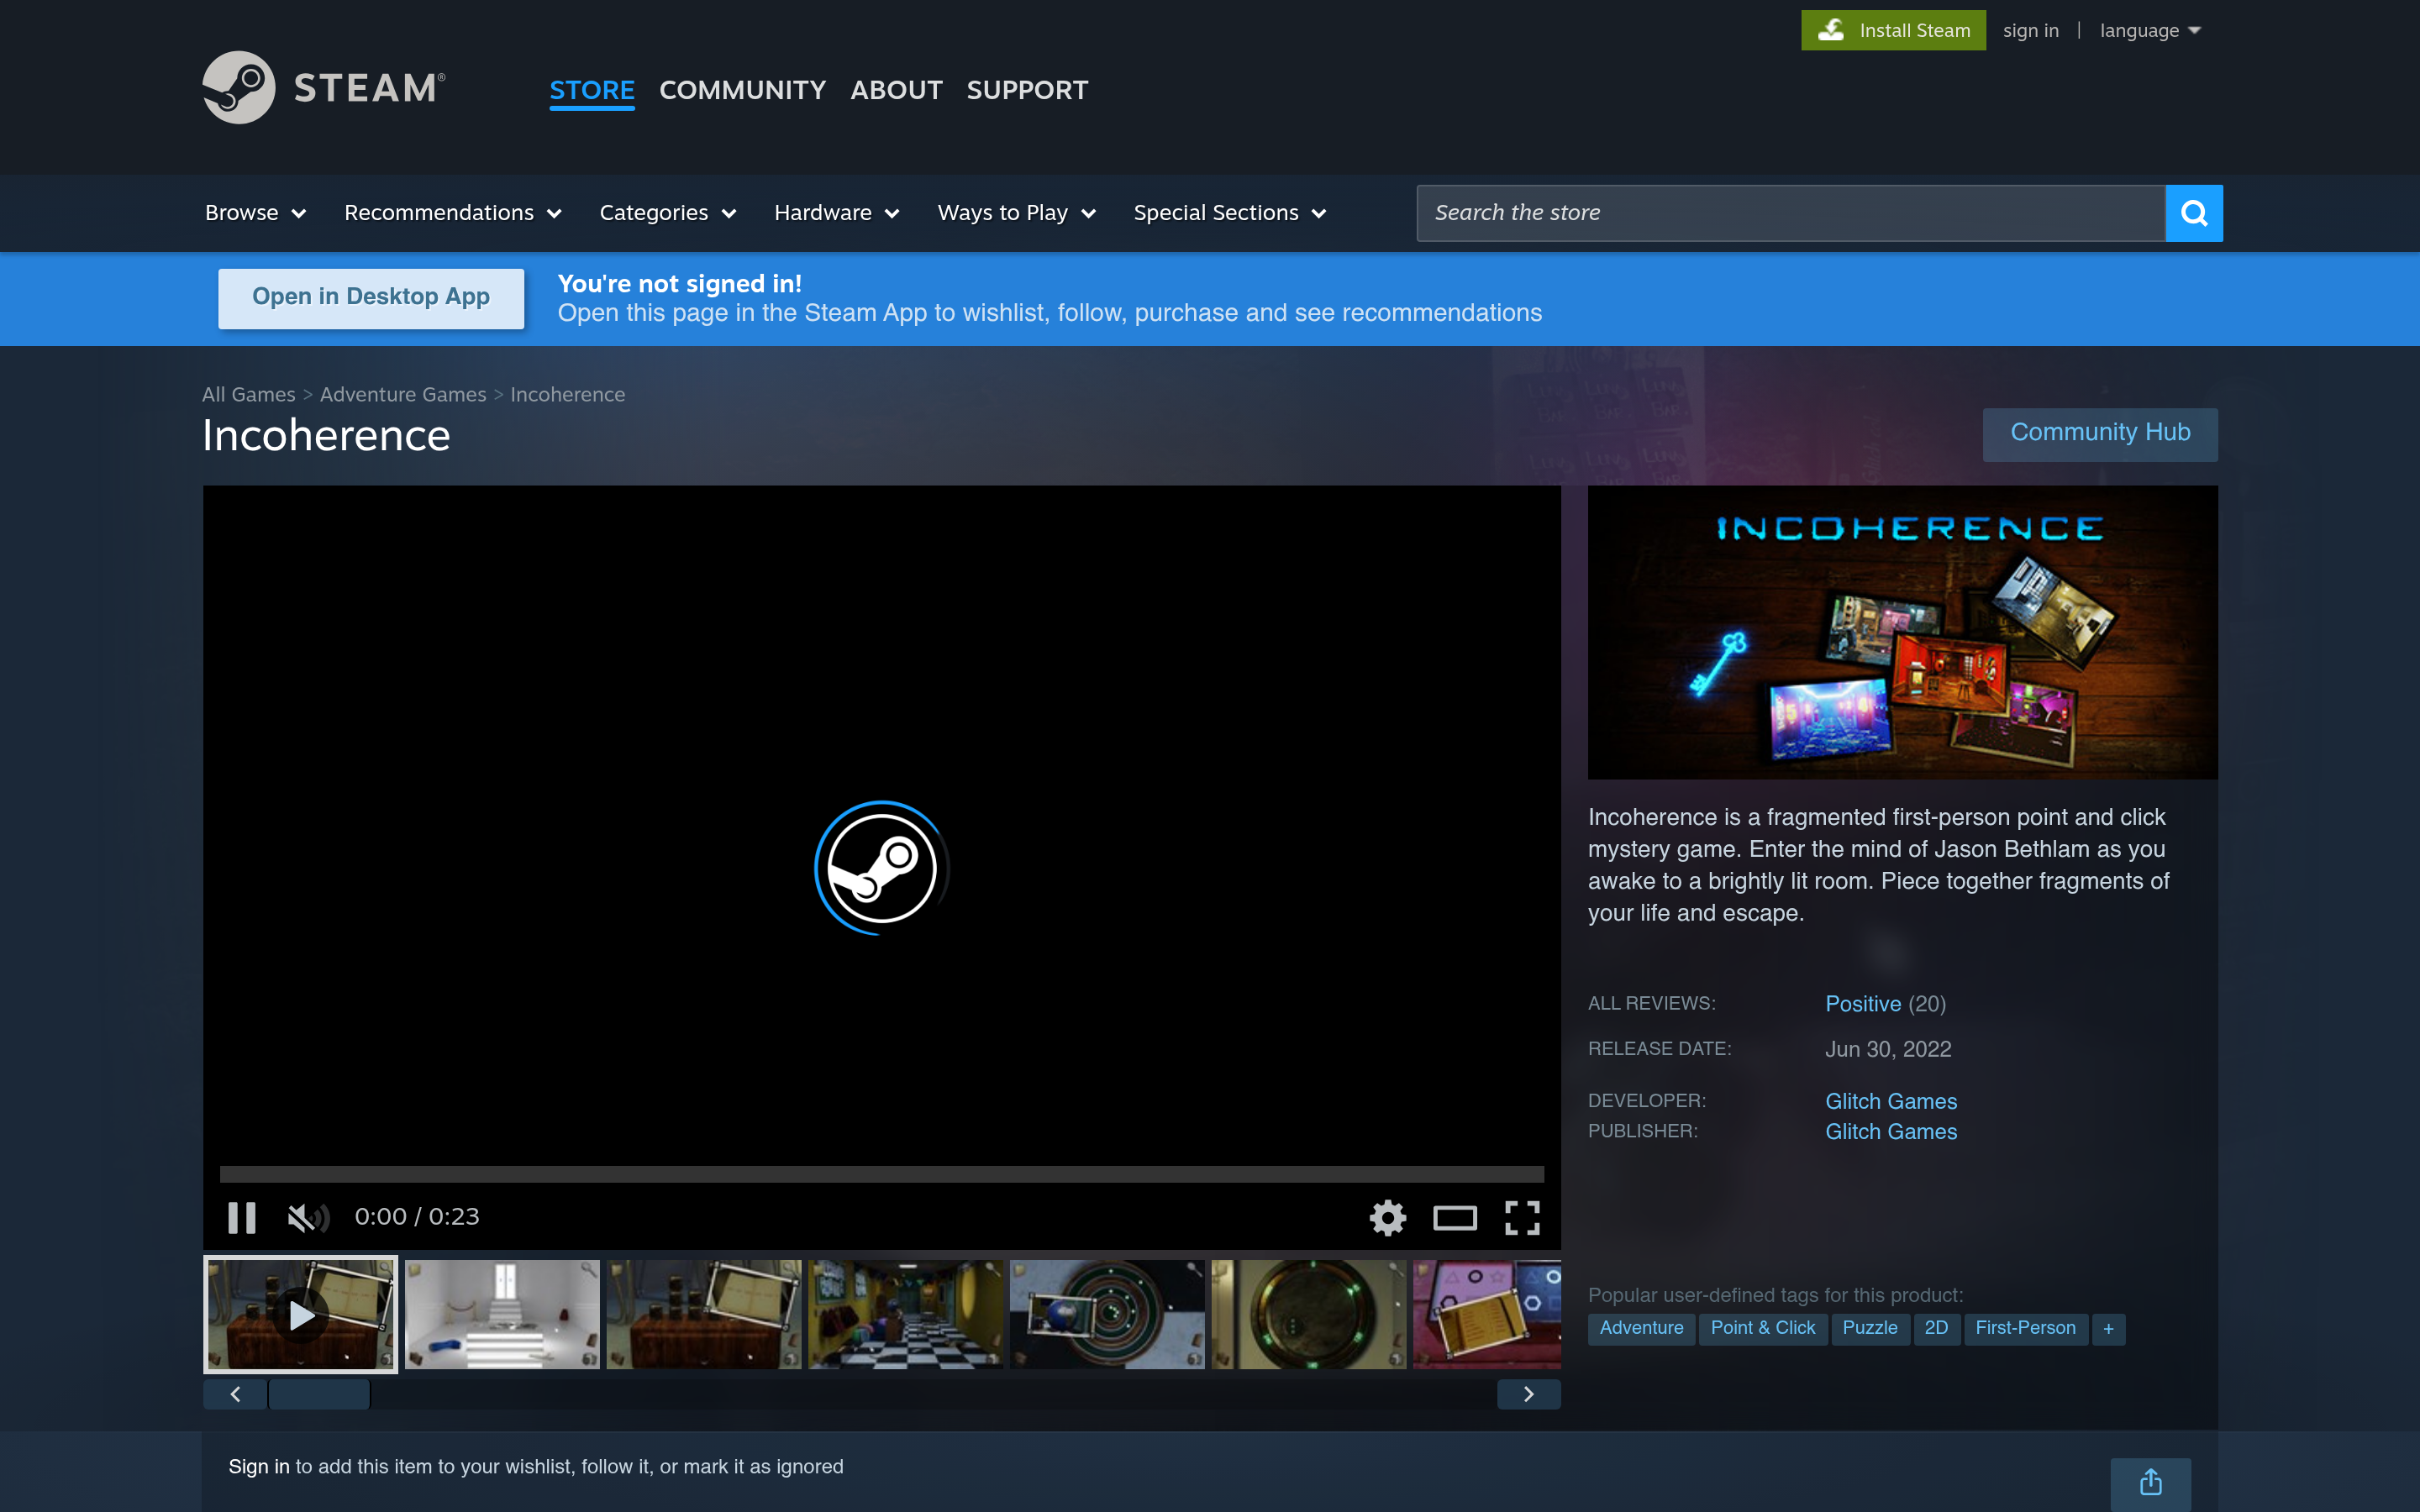Select the First-Person tag
Image resolution: width=2420 pixels, height=1512 pixels.
(x=2025, y=1329)
